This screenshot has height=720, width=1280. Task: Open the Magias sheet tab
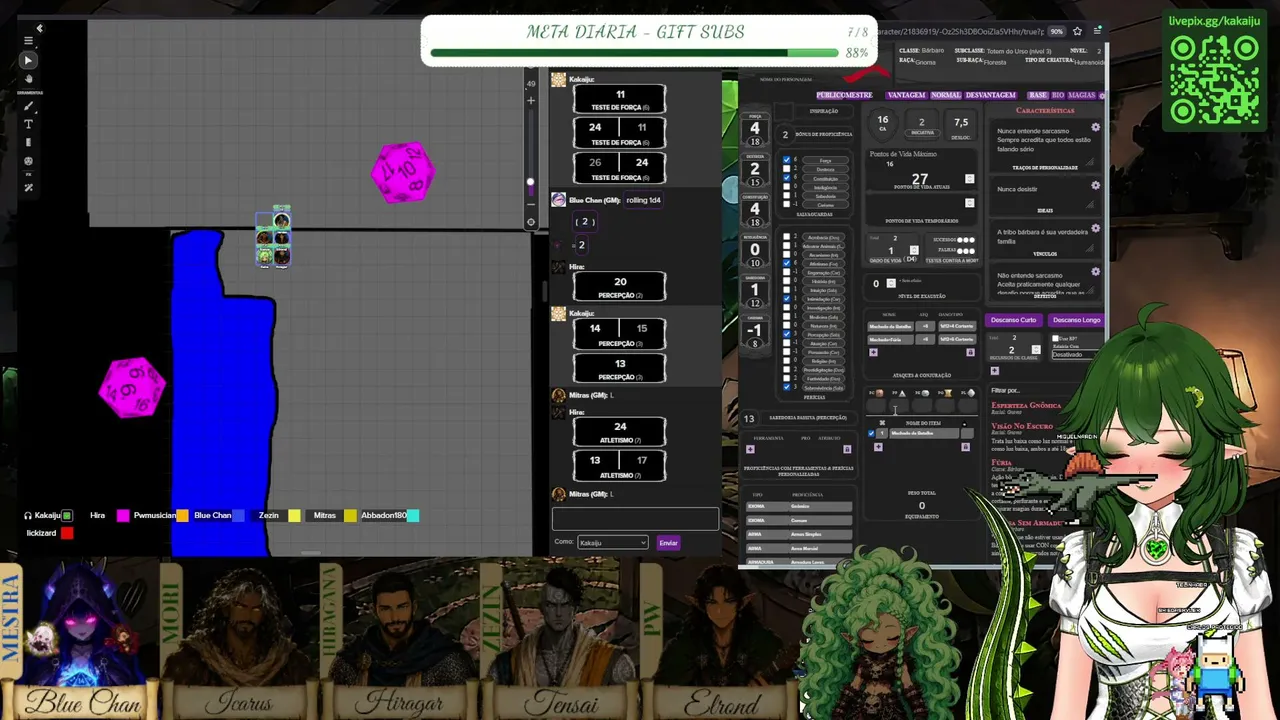[x=1082, y=95]
